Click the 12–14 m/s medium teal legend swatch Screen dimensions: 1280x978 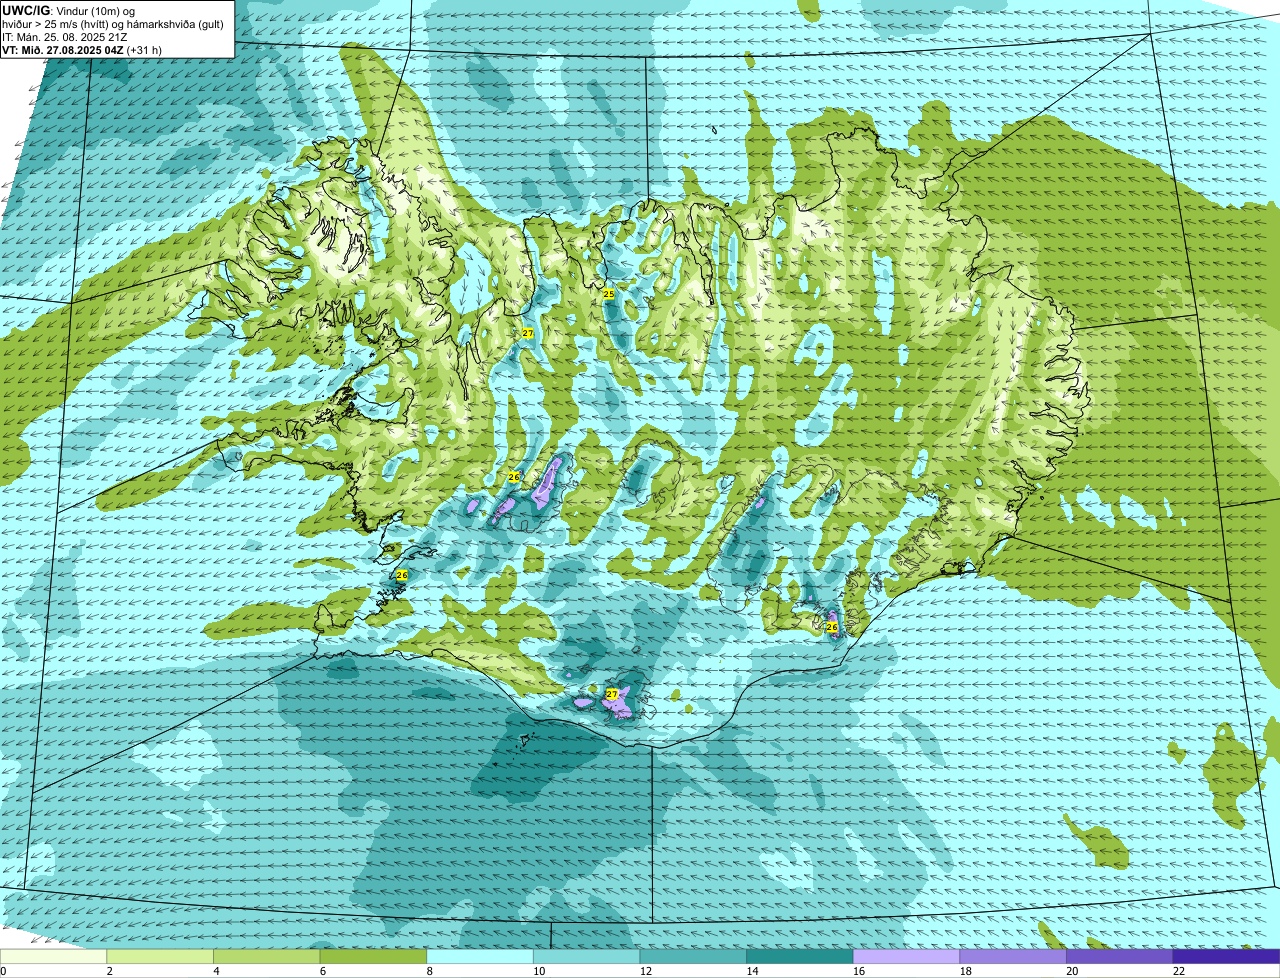[693, 956]
